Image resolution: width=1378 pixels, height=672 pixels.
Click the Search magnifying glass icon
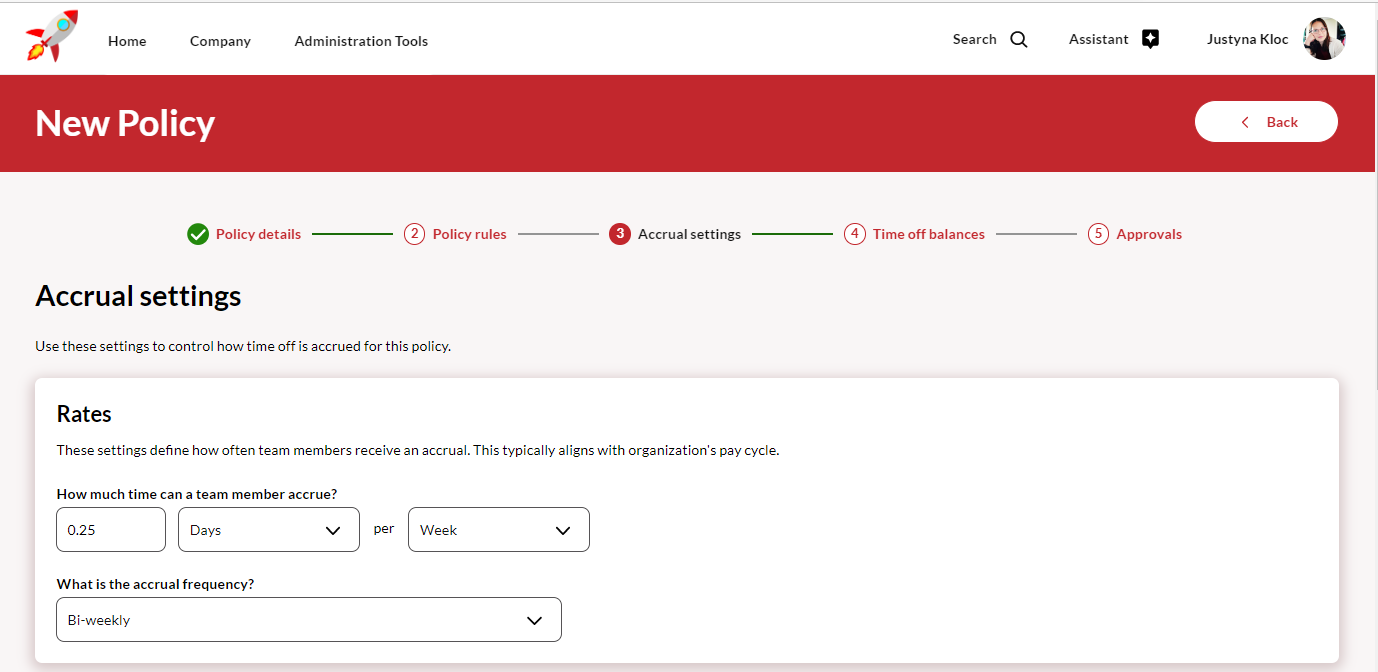pos(1018,40)
